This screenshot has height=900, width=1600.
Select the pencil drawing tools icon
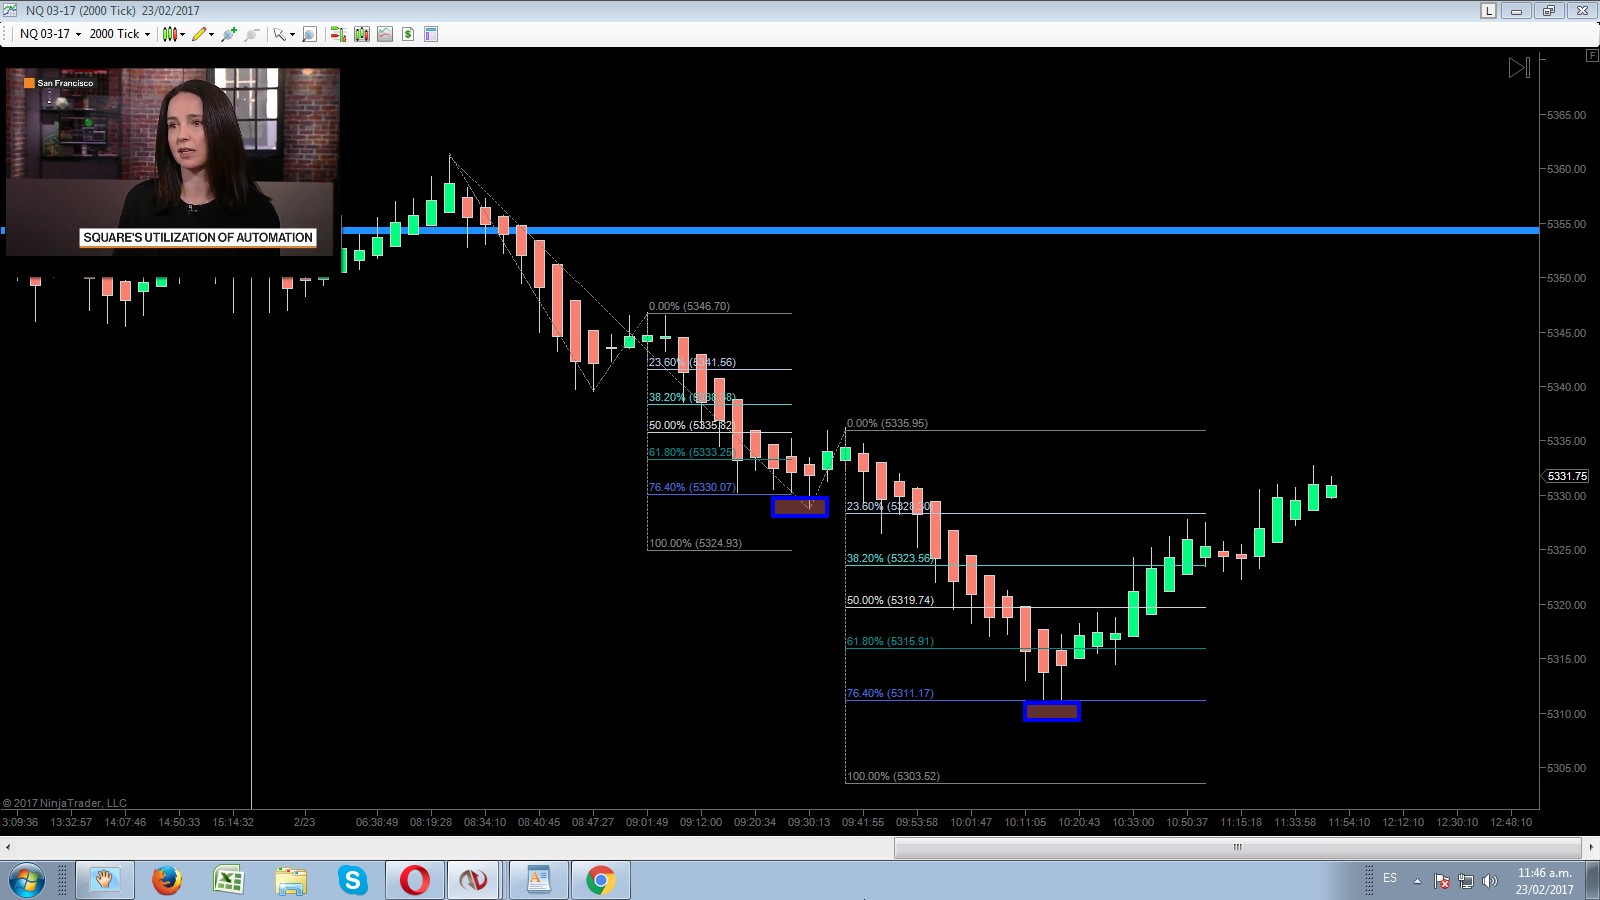pyautogui.click(x=199, y=34)
